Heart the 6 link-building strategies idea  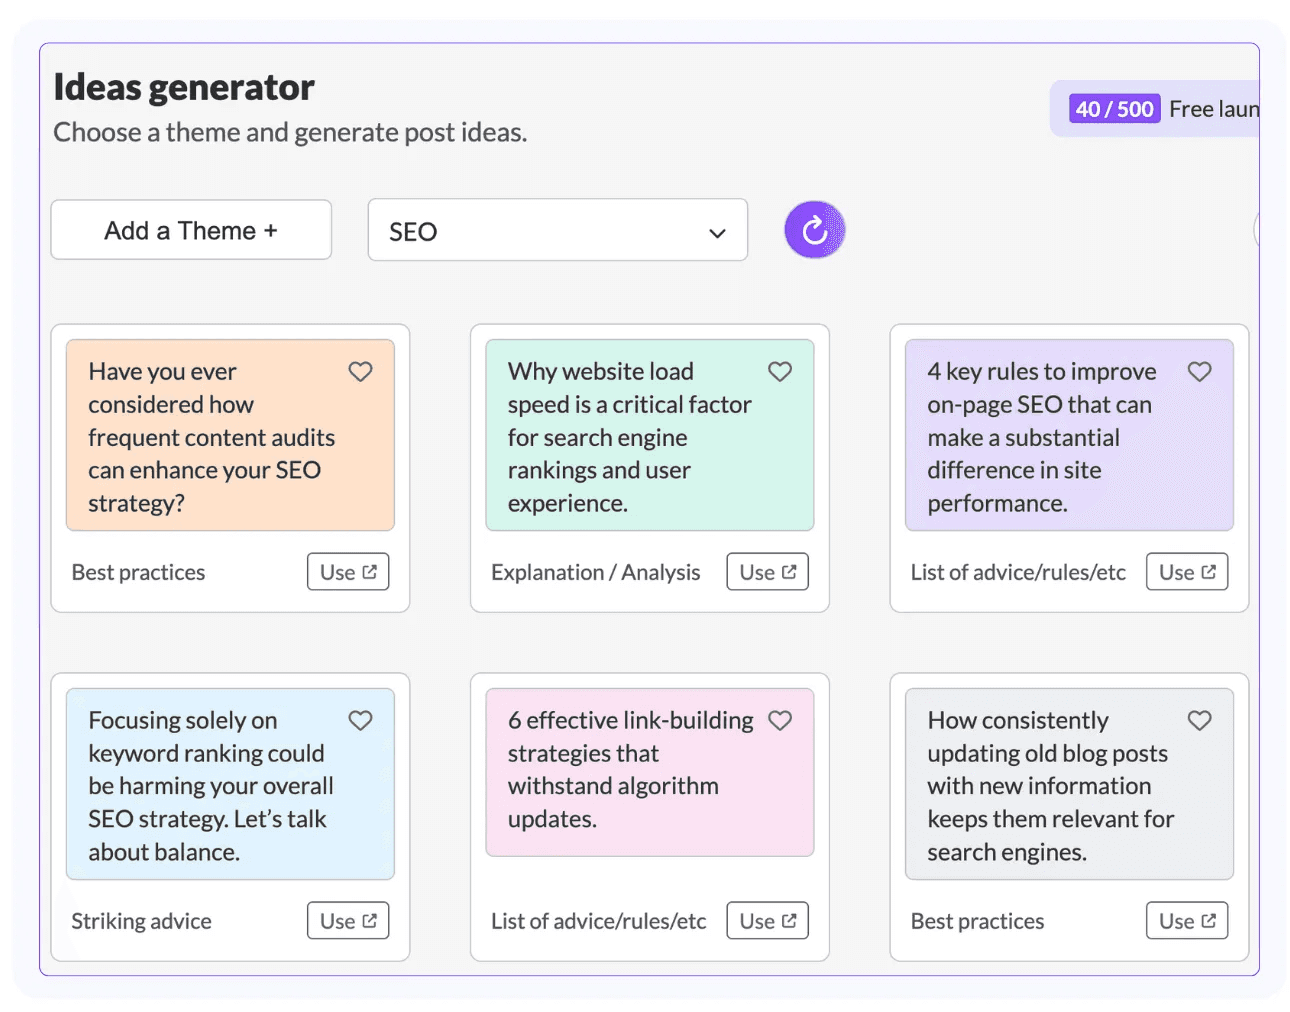tap(780, 721)
